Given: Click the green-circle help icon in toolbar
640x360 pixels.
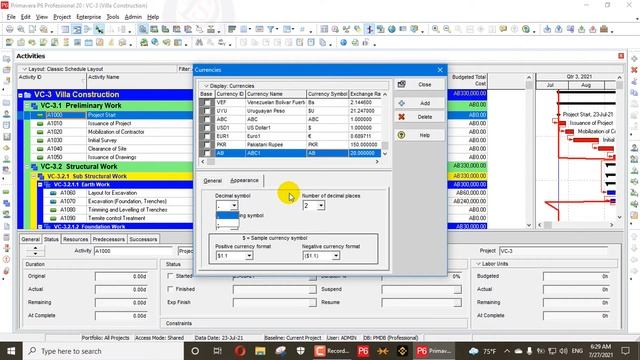Looking at the screenshot, I should [526, 29].
